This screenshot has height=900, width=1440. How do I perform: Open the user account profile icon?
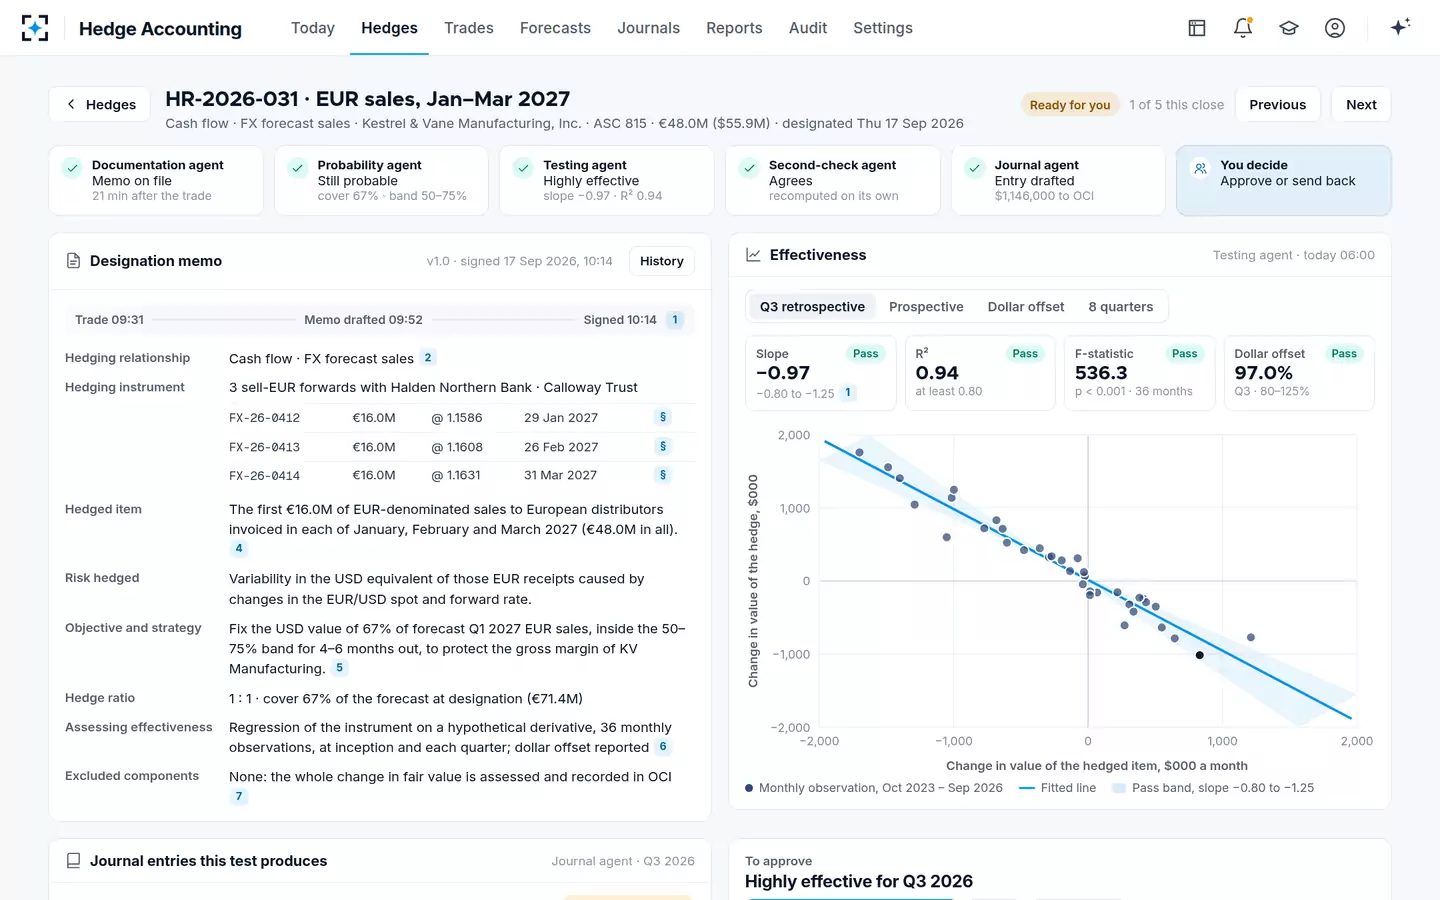tap(1335, 28)
